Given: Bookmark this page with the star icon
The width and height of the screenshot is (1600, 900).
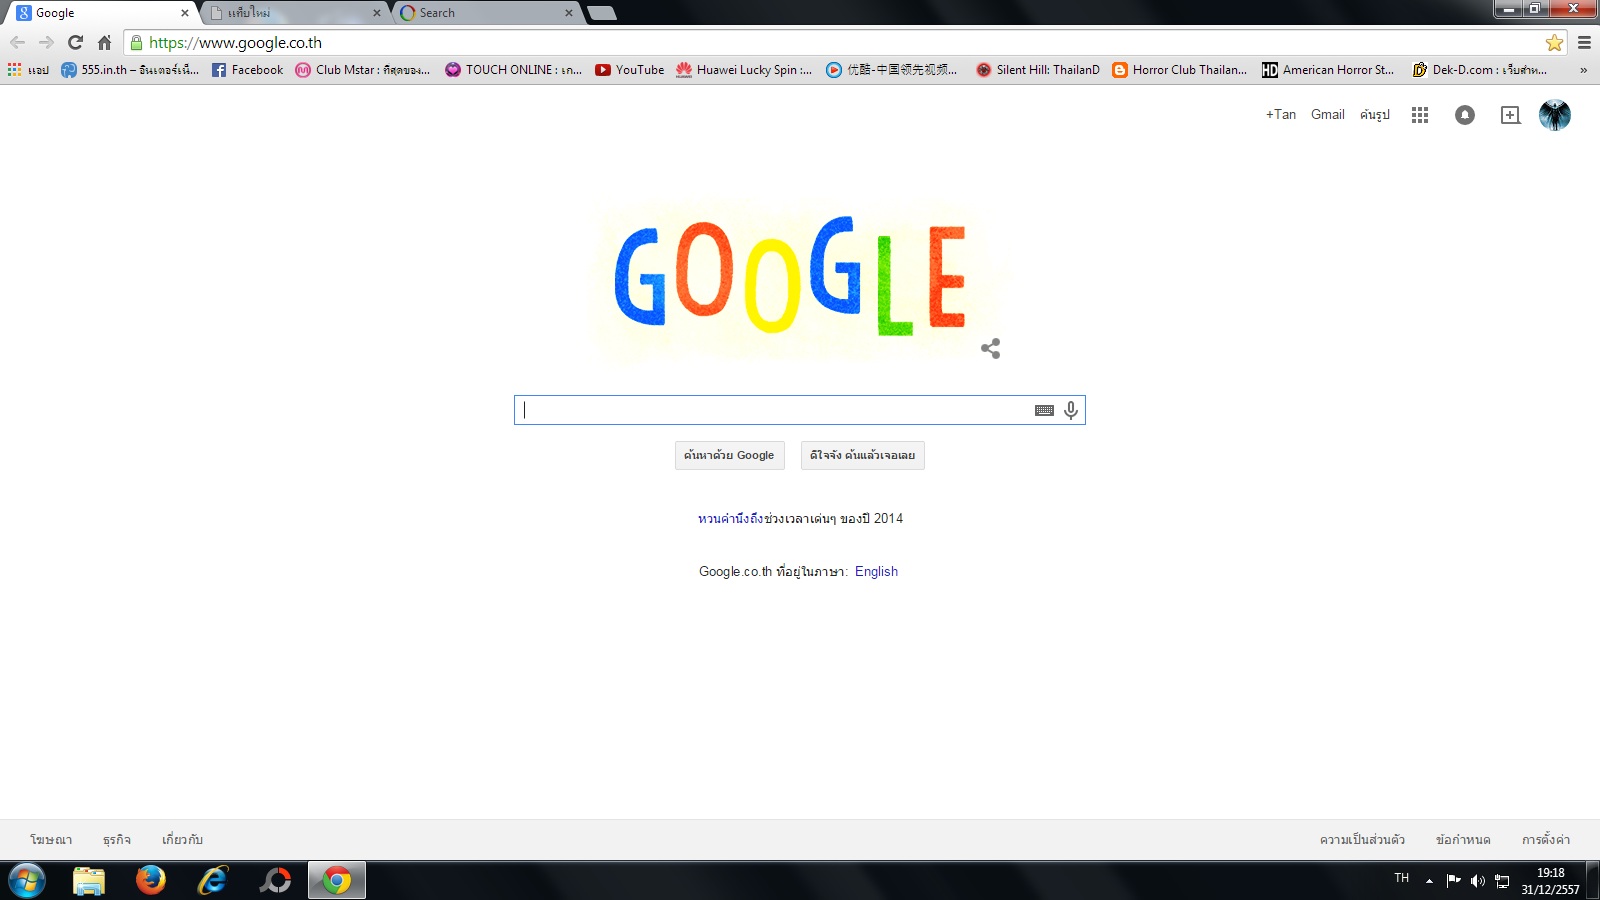Looking at the screenshot, I should (1554, 42).
